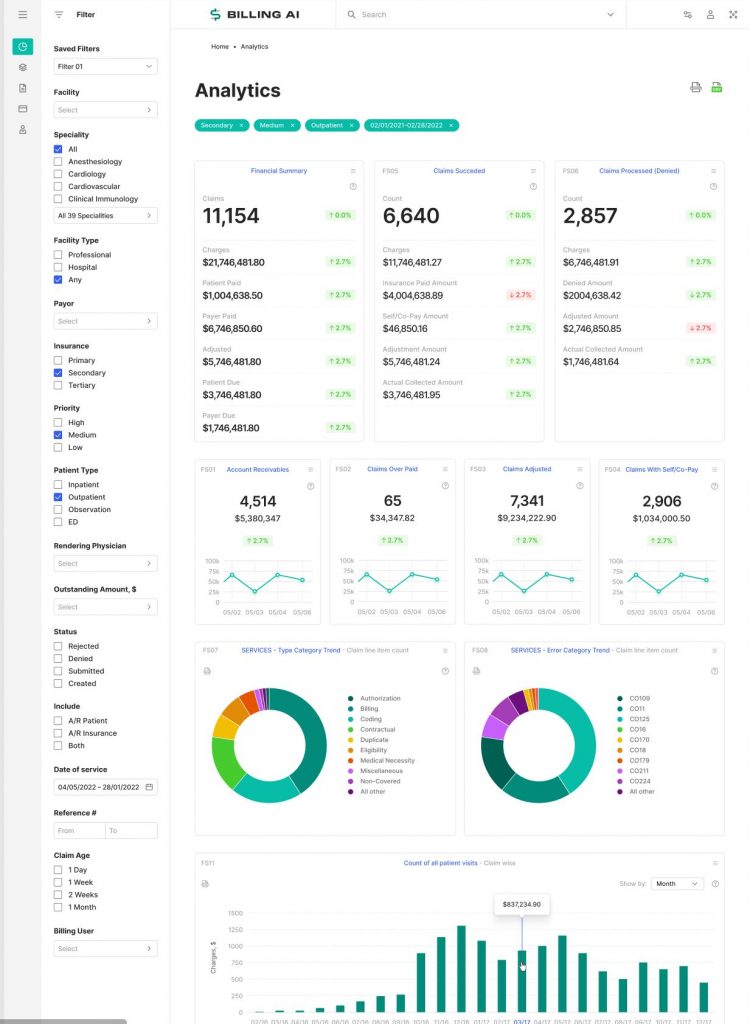750x1024 pixels.
Task: Enable the Inpatient patient type checkbox
Action: pos(58,485)
